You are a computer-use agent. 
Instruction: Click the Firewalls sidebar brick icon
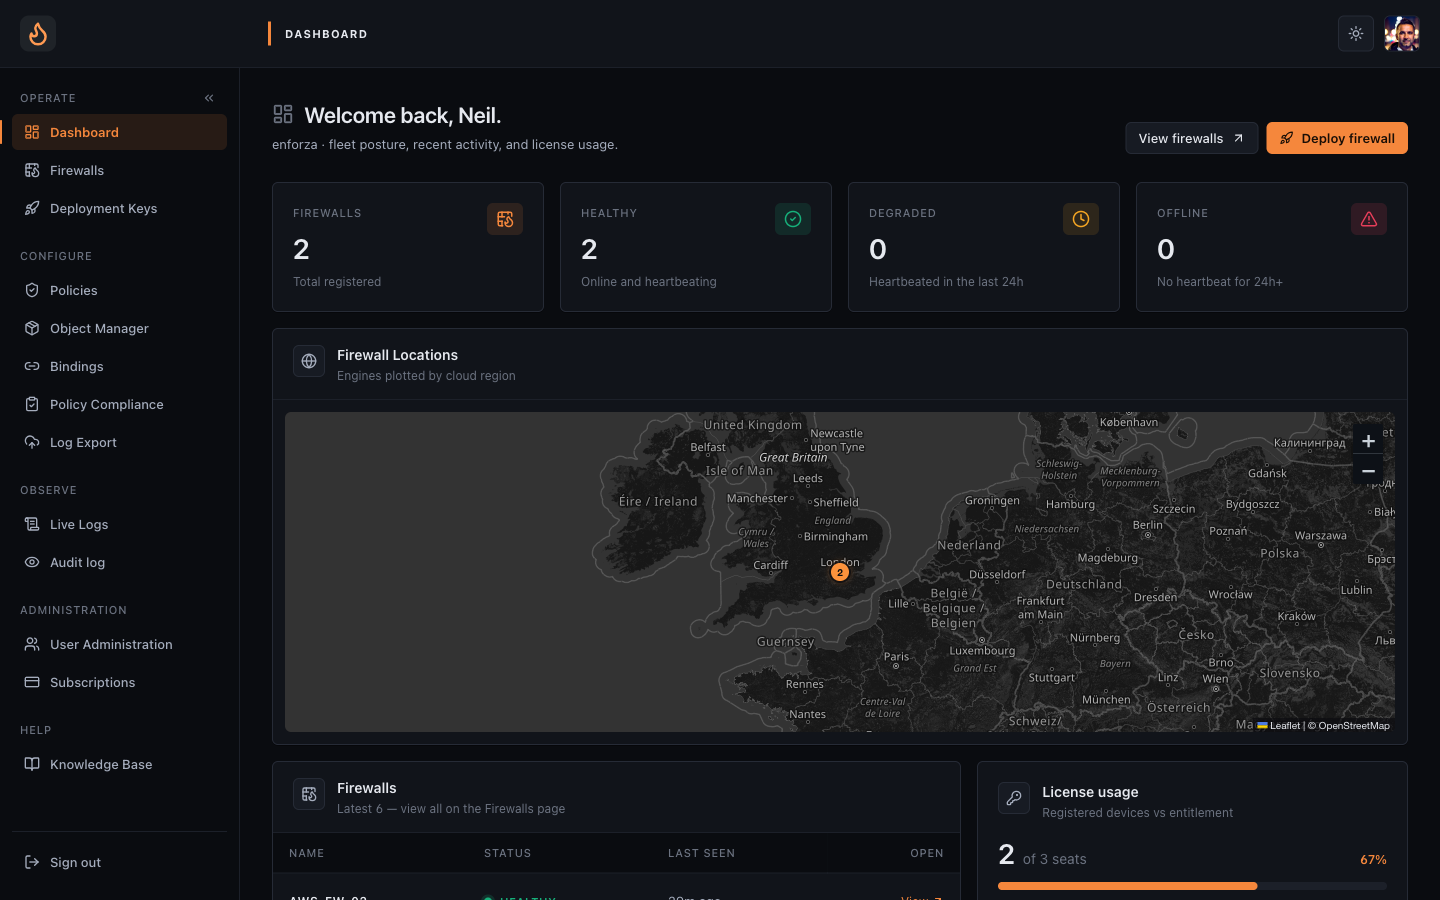coord(32,170)
